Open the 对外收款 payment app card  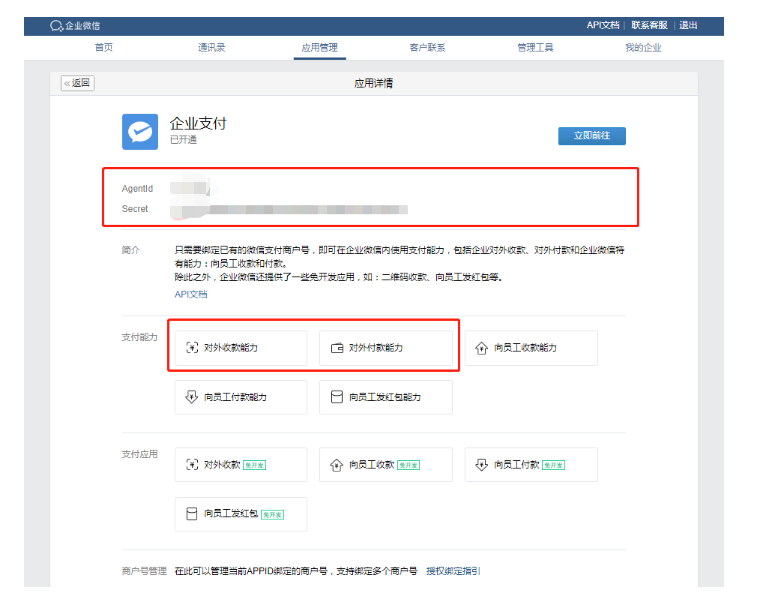click(241, 465)
